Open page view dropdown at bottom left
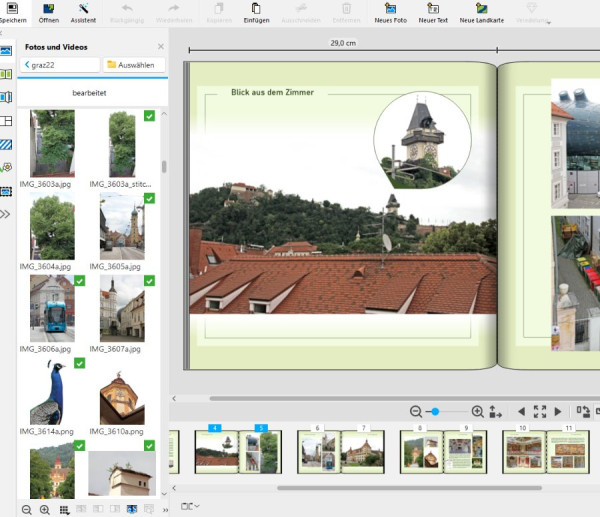This screenshot has height=517, width=600. point(190,506)
